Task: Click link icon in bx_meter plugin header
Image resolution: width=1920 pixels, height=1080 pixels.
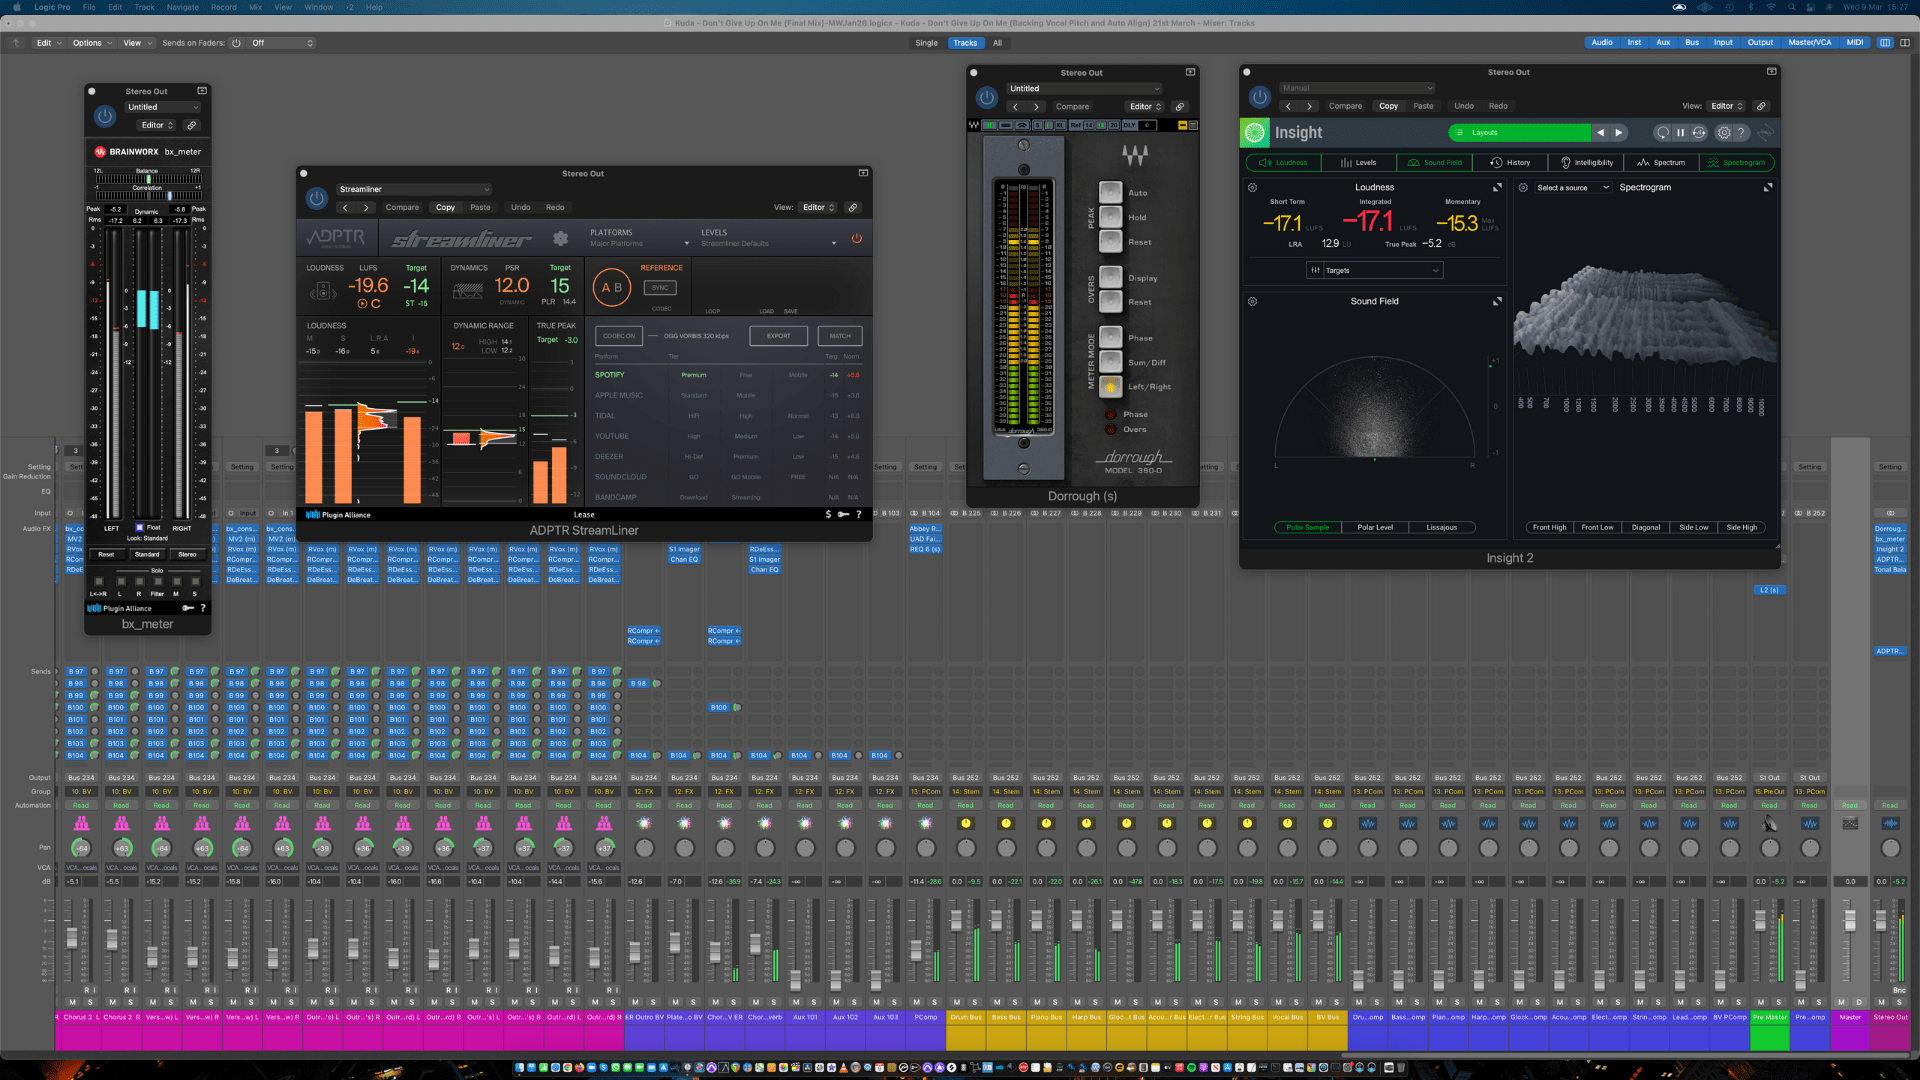Action: 191,125
